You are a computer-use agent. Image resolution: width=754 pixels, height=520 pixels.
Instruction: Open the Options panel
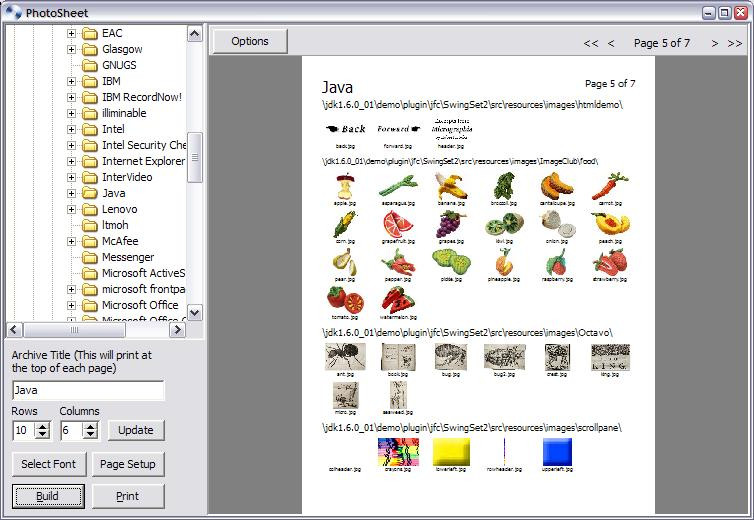click(x=250, y=41)
